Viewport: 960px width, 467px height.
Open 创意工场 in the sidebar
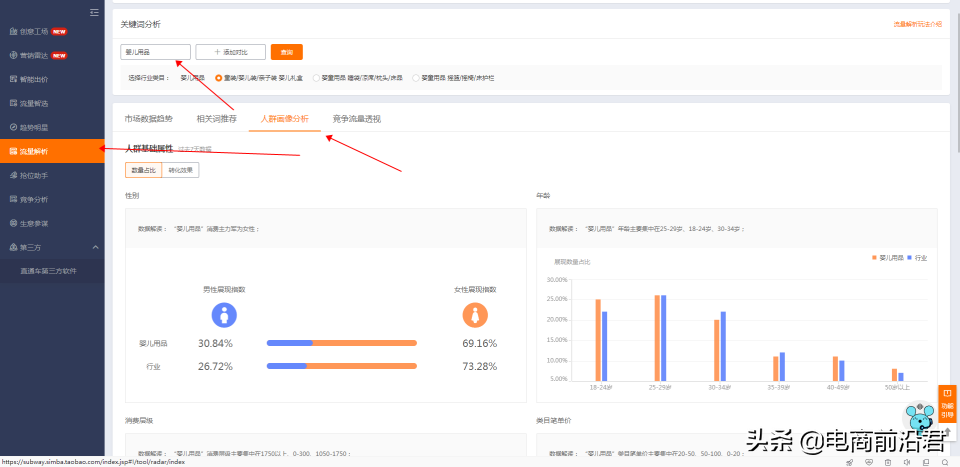point(34,32)
